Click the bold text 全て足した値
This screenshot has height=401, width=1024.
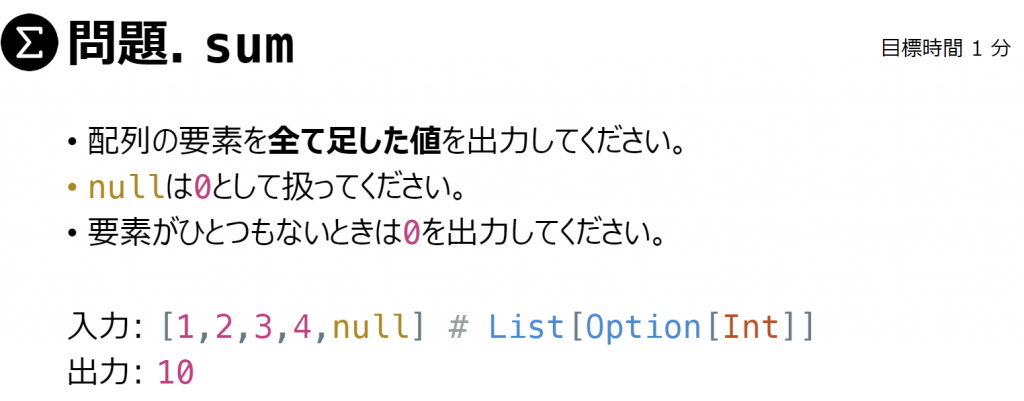coord(355,142)
